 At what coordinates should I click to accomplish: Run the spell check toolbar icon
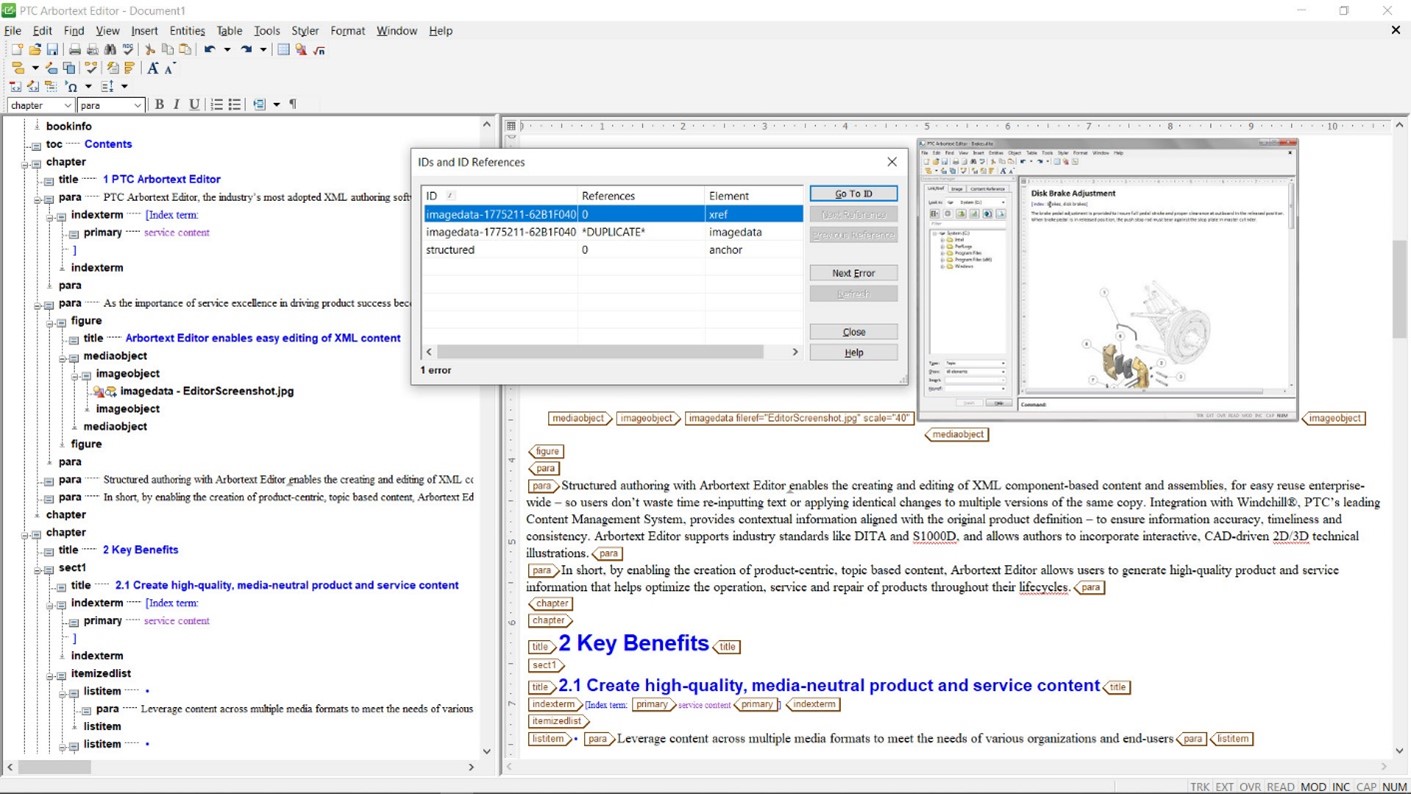coord(128,49)
